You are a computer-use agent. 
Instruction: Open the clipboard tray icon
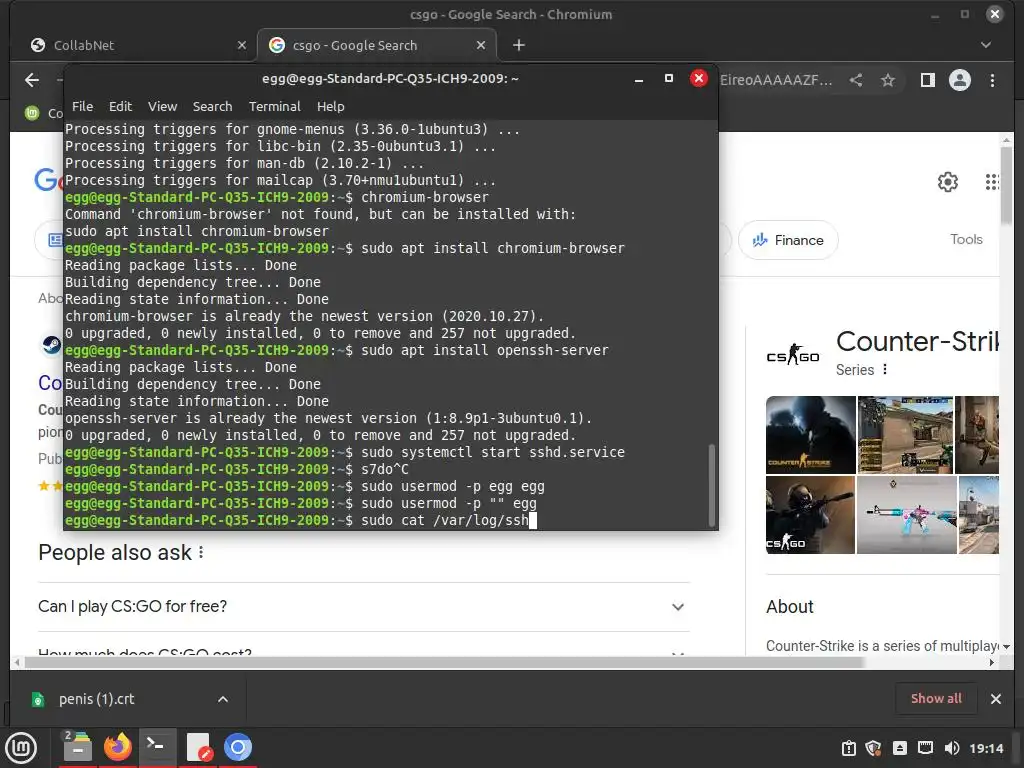848,748
